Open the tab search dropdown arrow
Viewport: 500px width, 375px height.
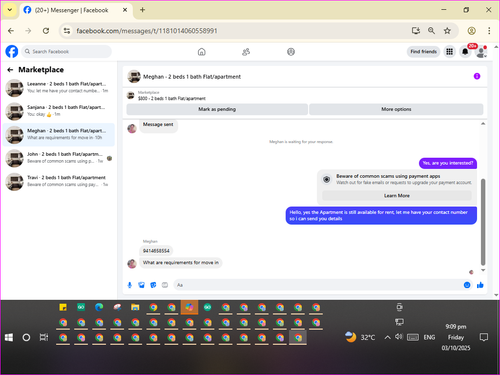(10, 10)
